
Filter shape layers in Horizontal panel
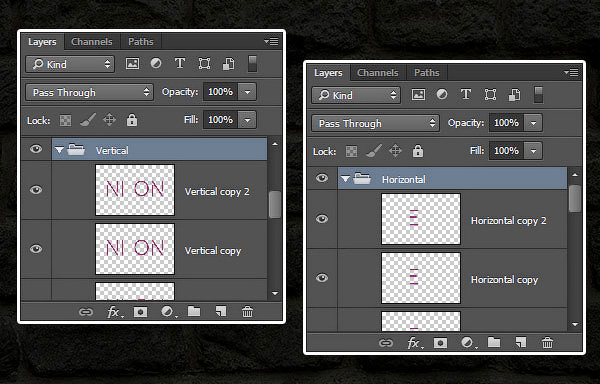(x=490, y=94)
